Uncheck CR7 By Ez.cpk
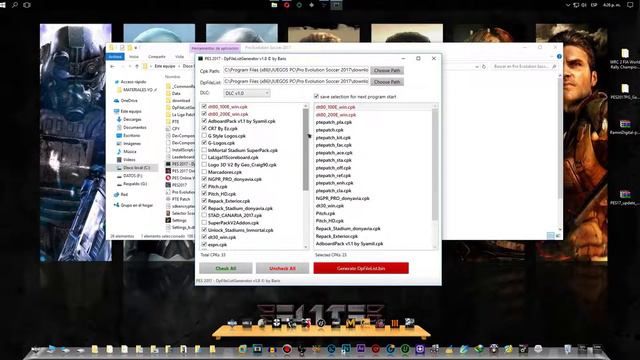640x360 pixels. point(204,128)
